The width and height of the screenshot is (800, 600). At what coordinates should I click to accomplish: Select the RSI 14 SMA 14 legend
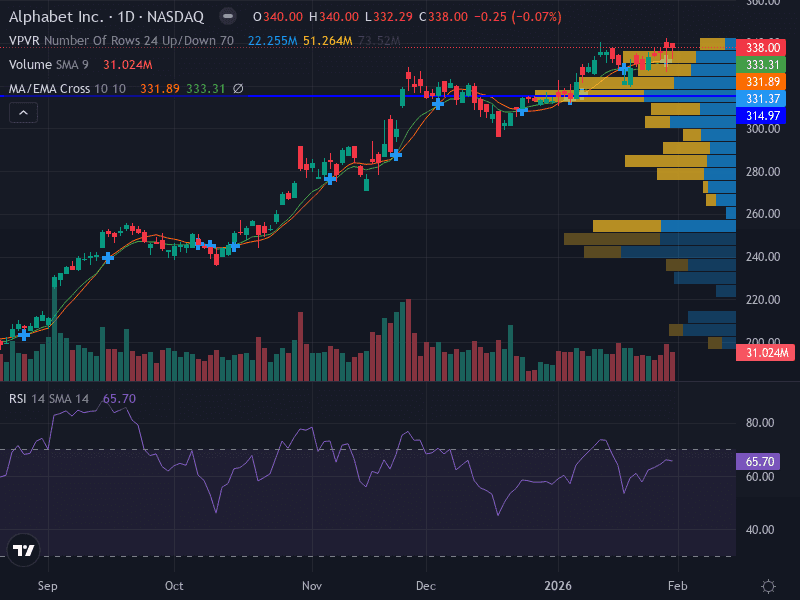click(49, 398)
